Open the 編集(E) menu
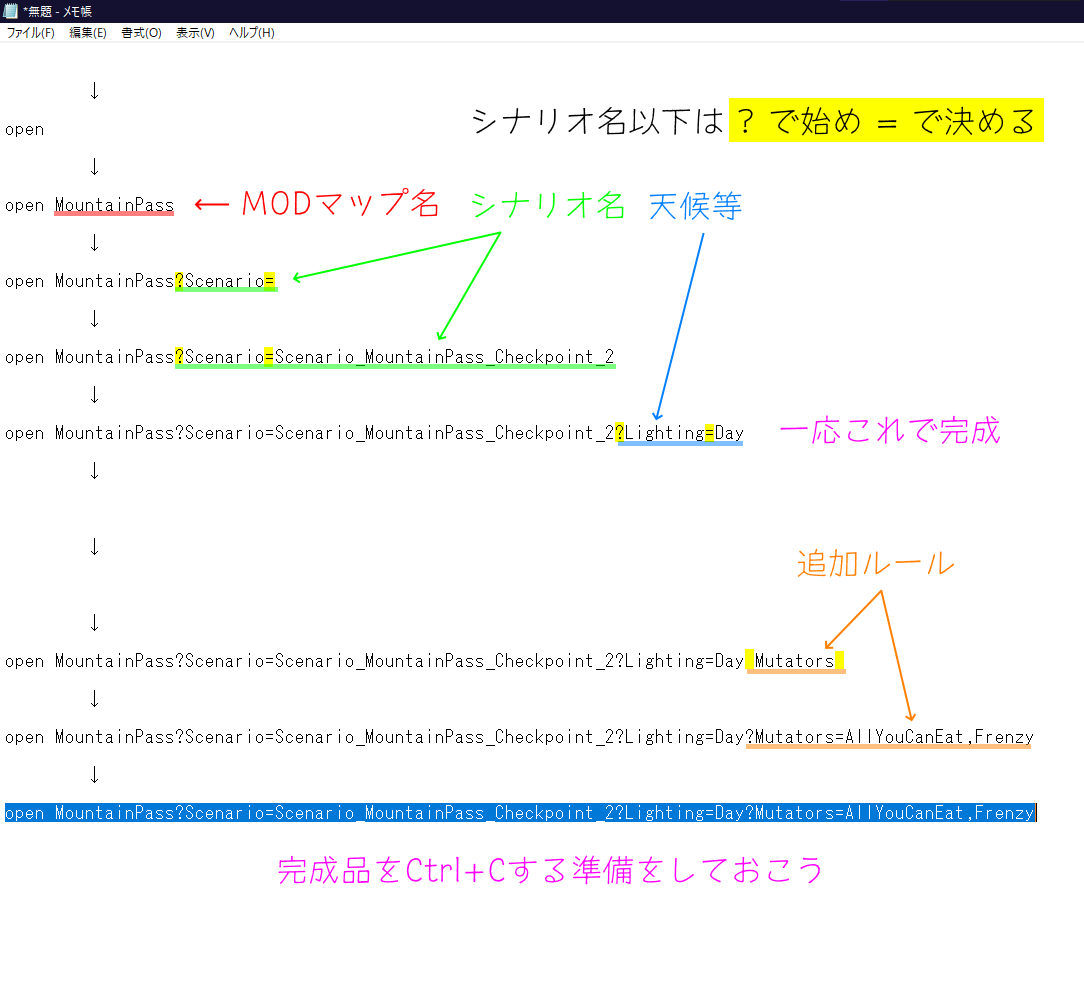The height and width of the screenshot is (1000, 1084). point(87,33)
